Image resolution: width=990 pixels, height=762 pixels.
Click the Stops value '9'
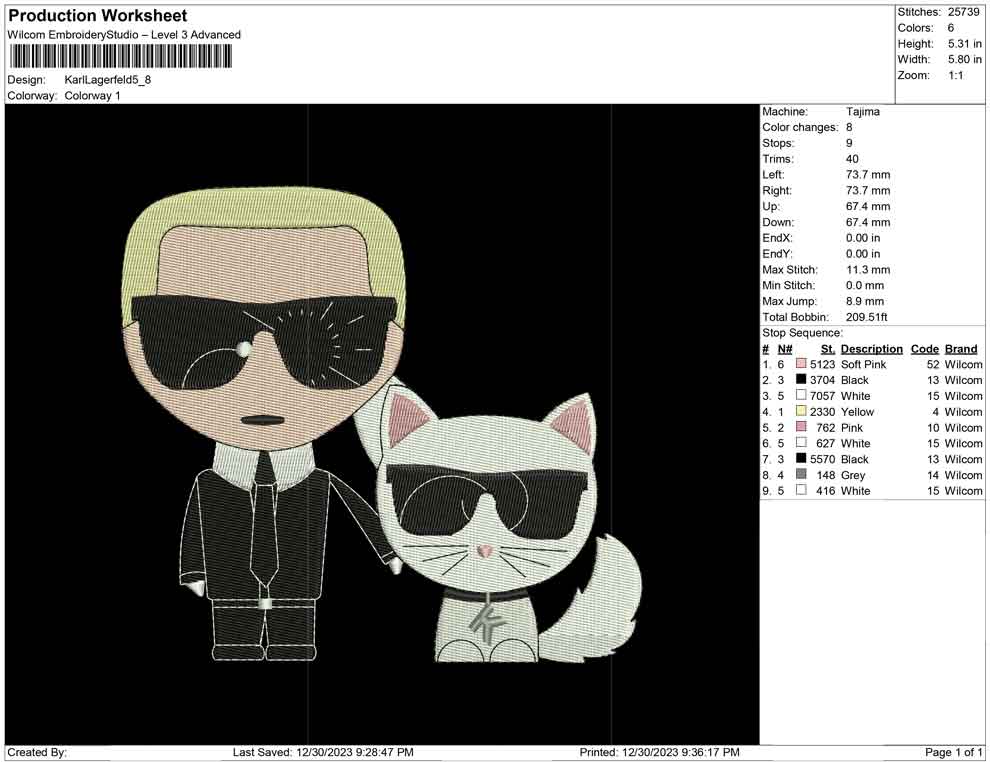click(849, 143)
